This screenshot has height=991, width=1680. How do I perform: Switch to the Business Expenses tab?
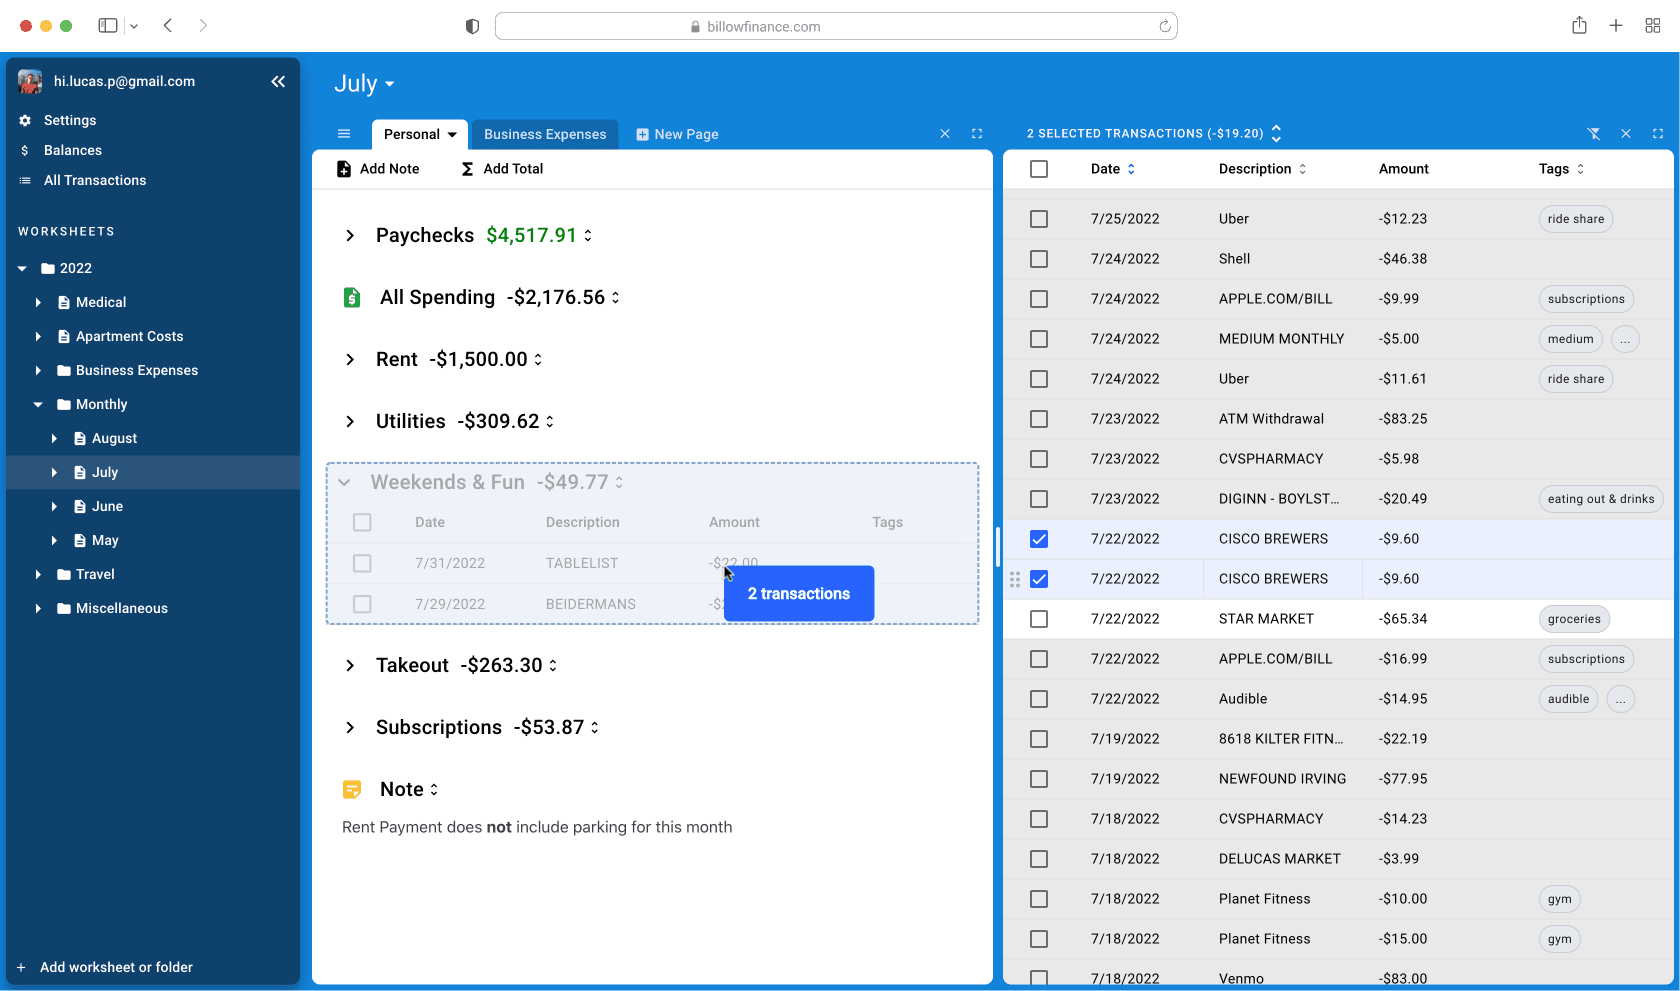(545, 134)
